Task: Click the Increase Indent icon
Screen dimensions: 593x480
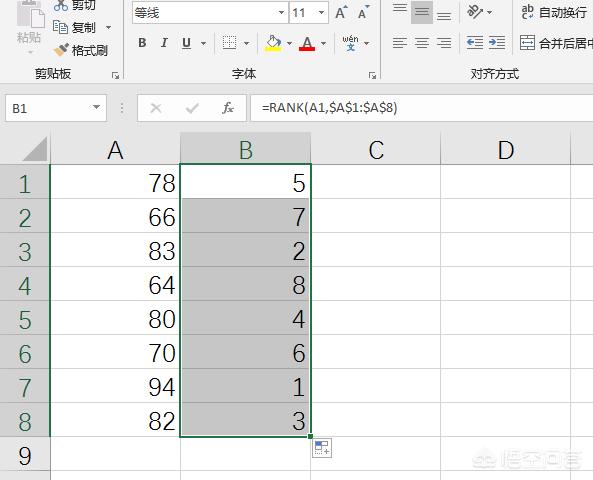Action: (x=497, y=42)
